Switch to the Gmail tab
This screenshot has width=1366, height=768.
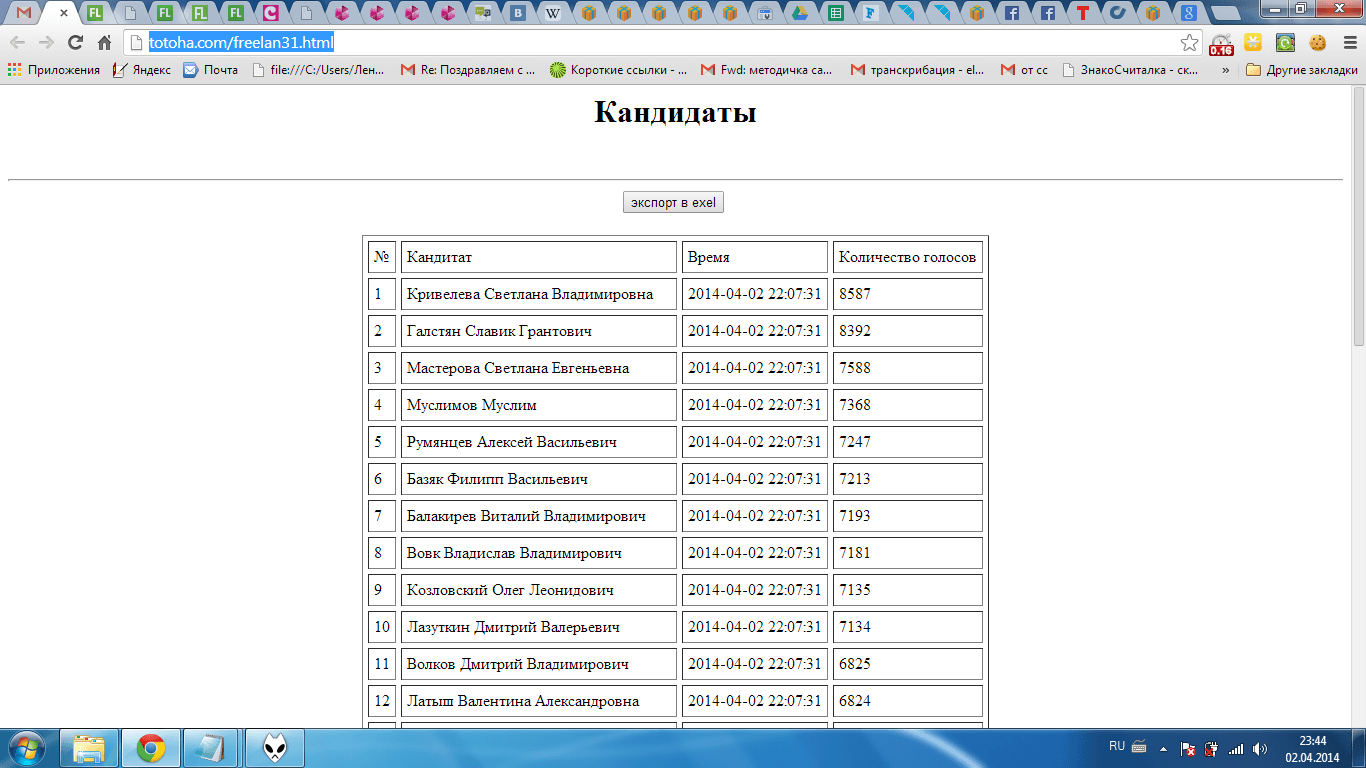click(x=24, y=14)
